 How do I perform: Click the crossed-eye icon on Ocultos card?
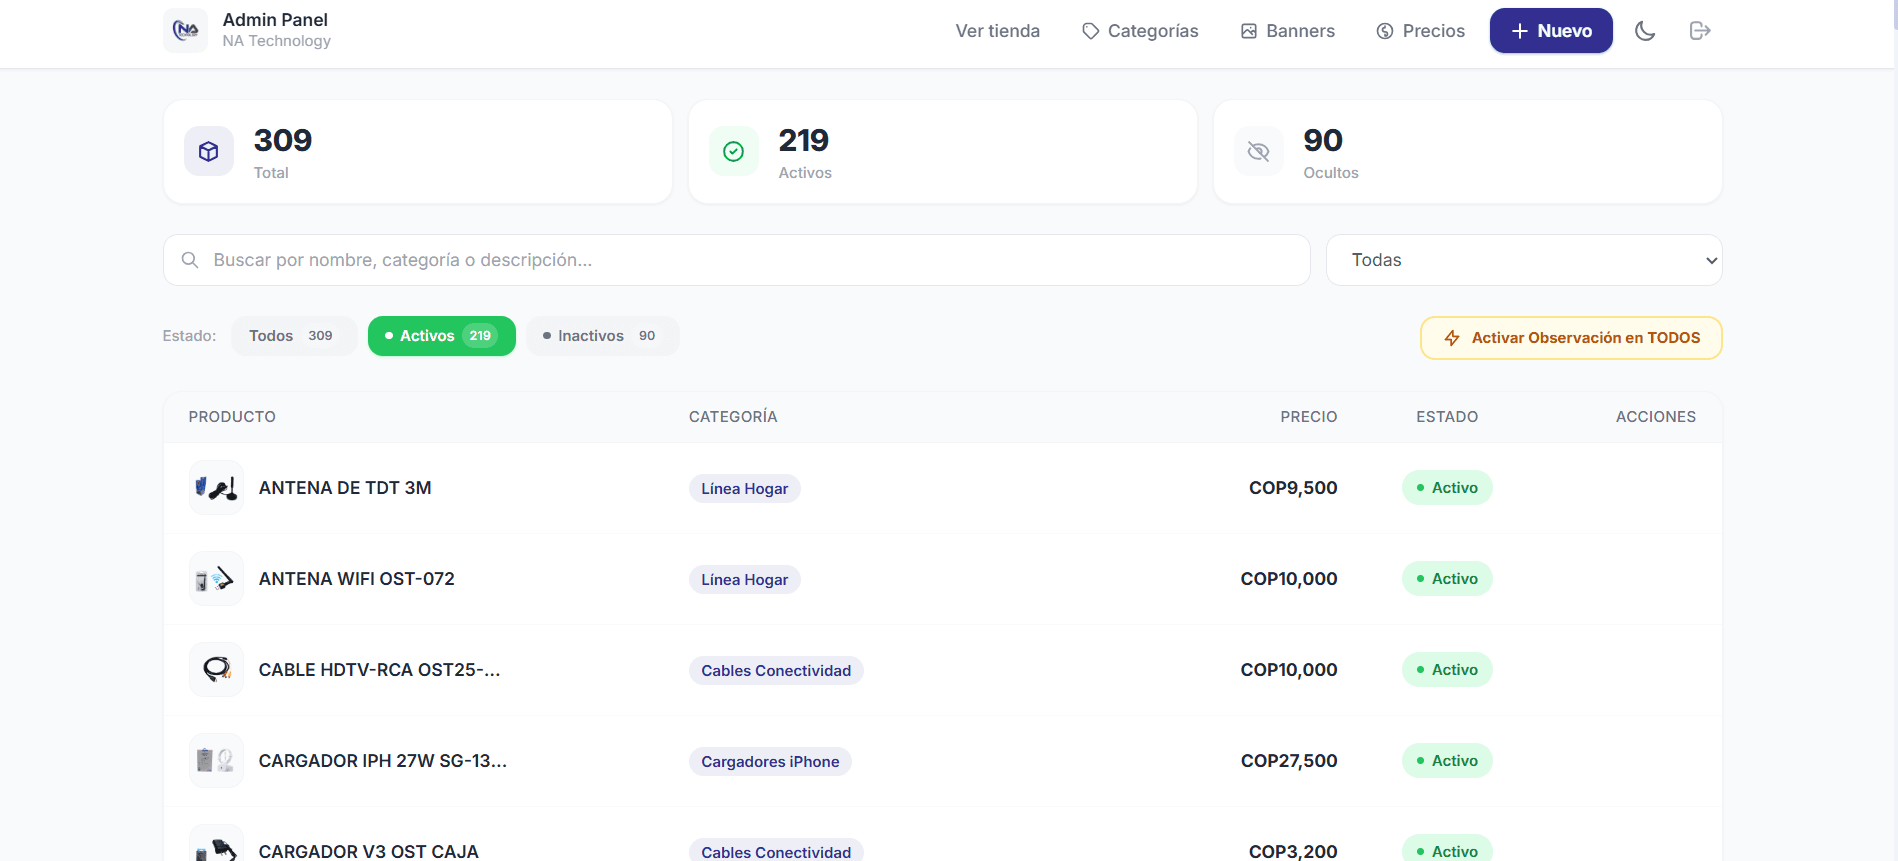tap(1258, 151)
